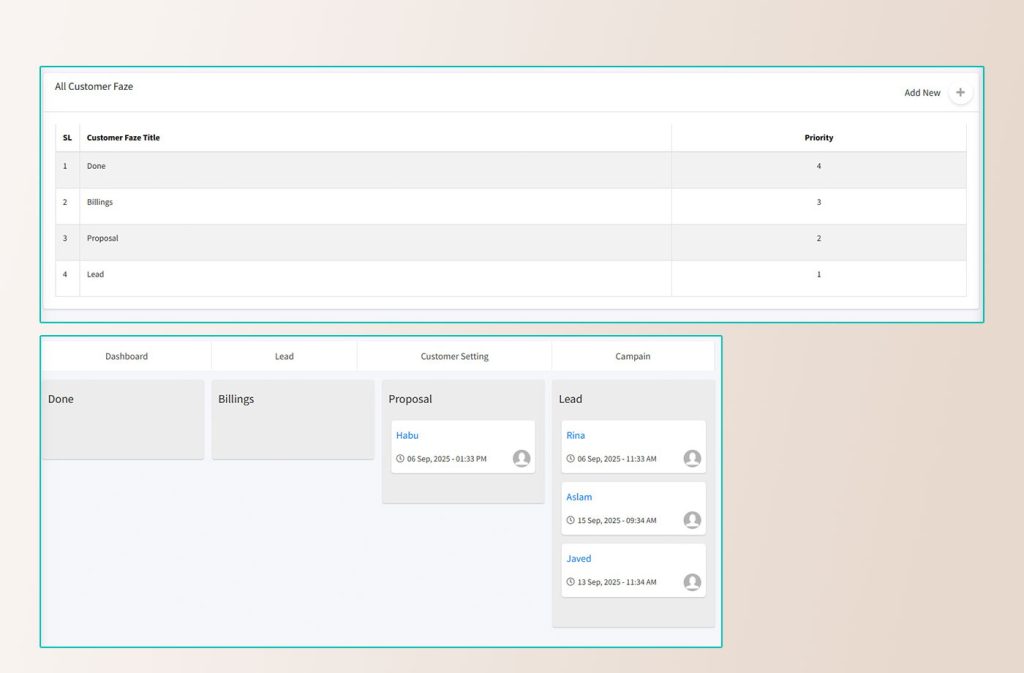Screen dimensions: 1024x673
Task: Click the Done kanban column header
Action: click(61, 399)
